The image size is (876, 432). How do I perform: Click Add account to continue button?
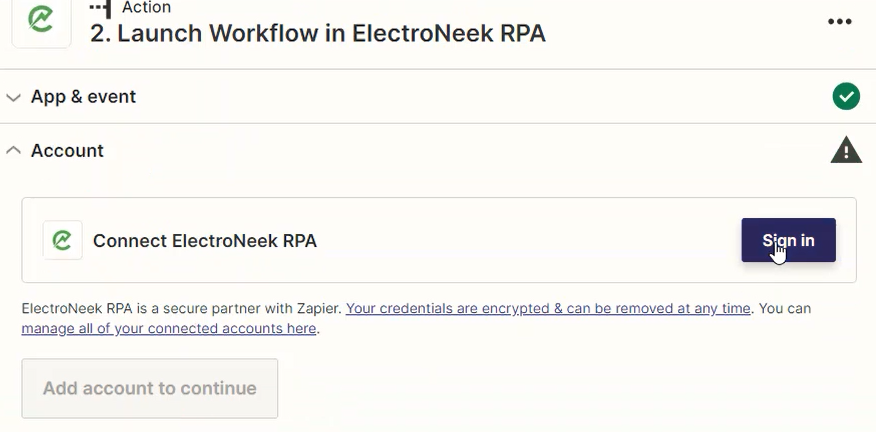pos(150,388)
